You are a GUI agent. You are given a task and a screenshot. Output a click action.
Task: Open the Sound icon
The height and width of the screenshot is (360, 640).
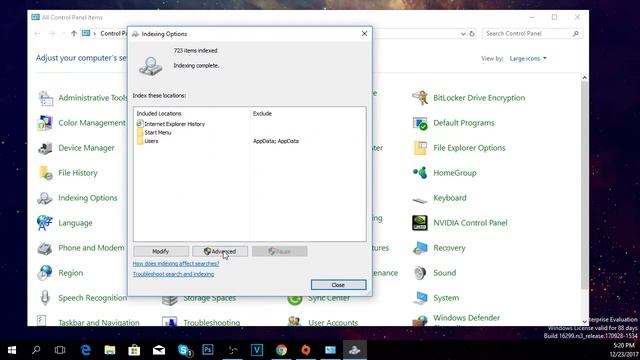(420, 273)
